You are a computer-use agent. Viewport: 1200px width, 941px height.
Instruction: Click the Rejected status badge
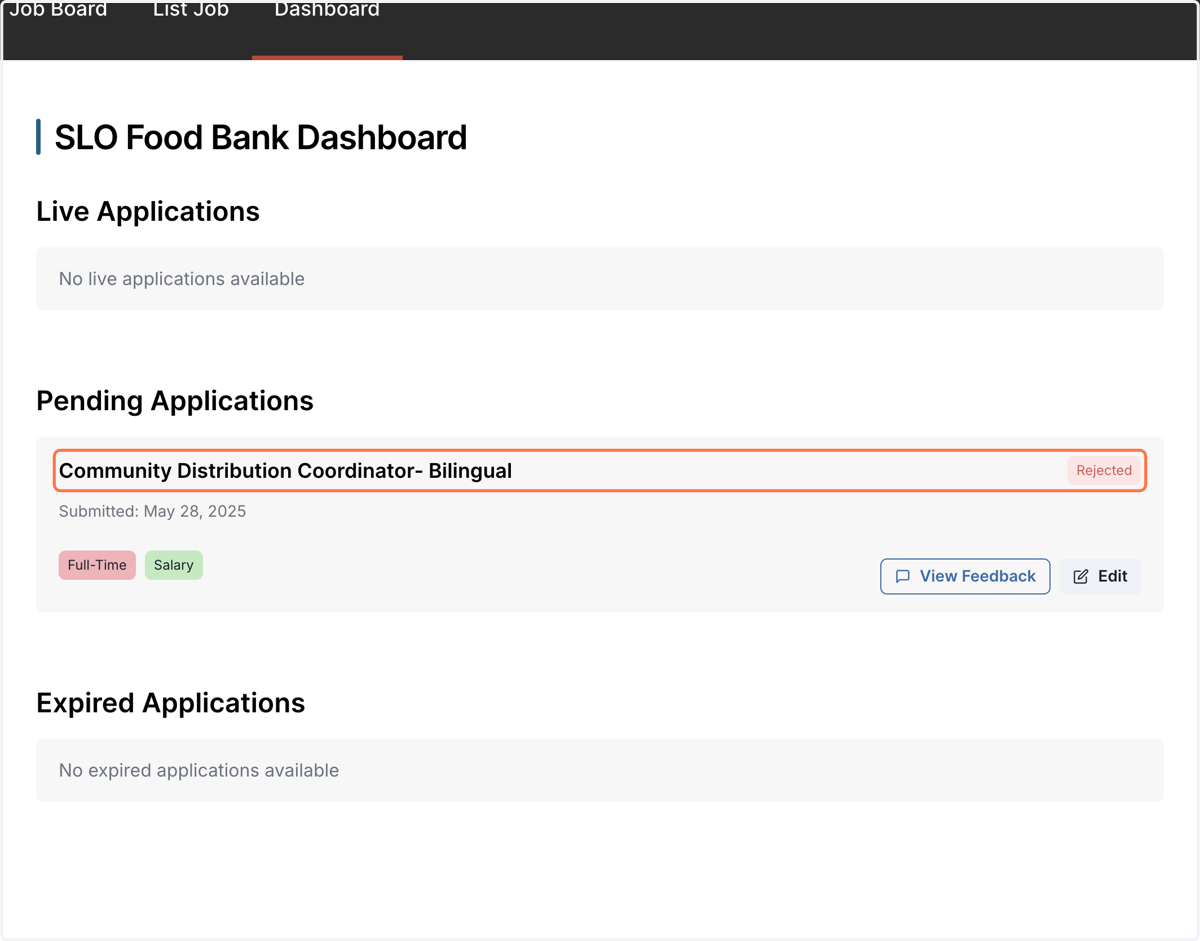pos(1104,470)
